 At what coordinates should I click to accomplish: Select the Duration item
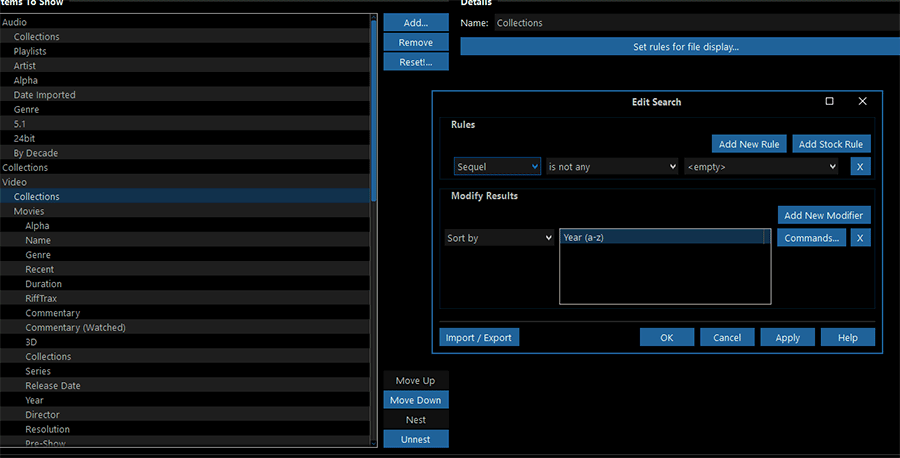(185, 284)
